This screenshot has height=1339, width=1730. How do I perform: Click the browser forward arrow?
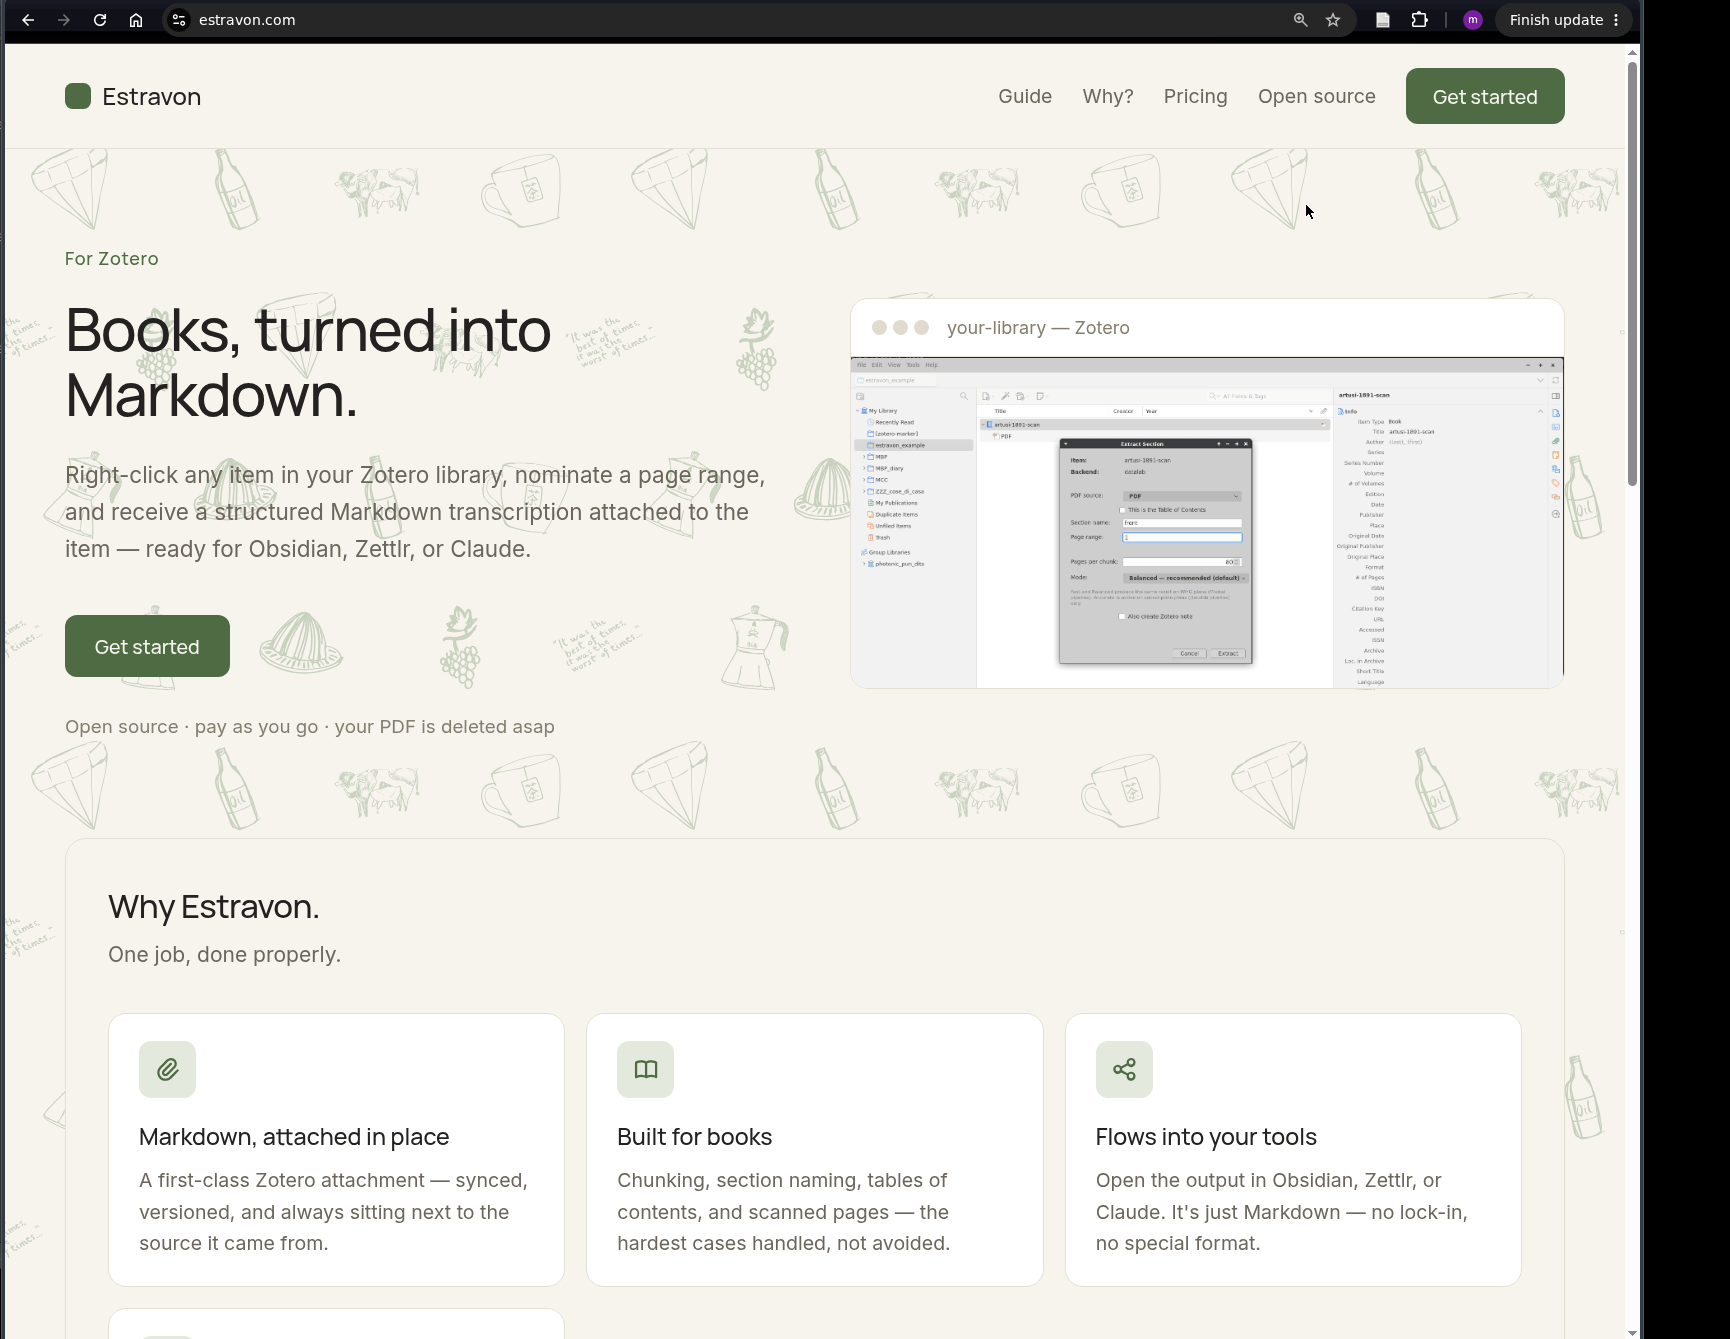tap(64, 20)
